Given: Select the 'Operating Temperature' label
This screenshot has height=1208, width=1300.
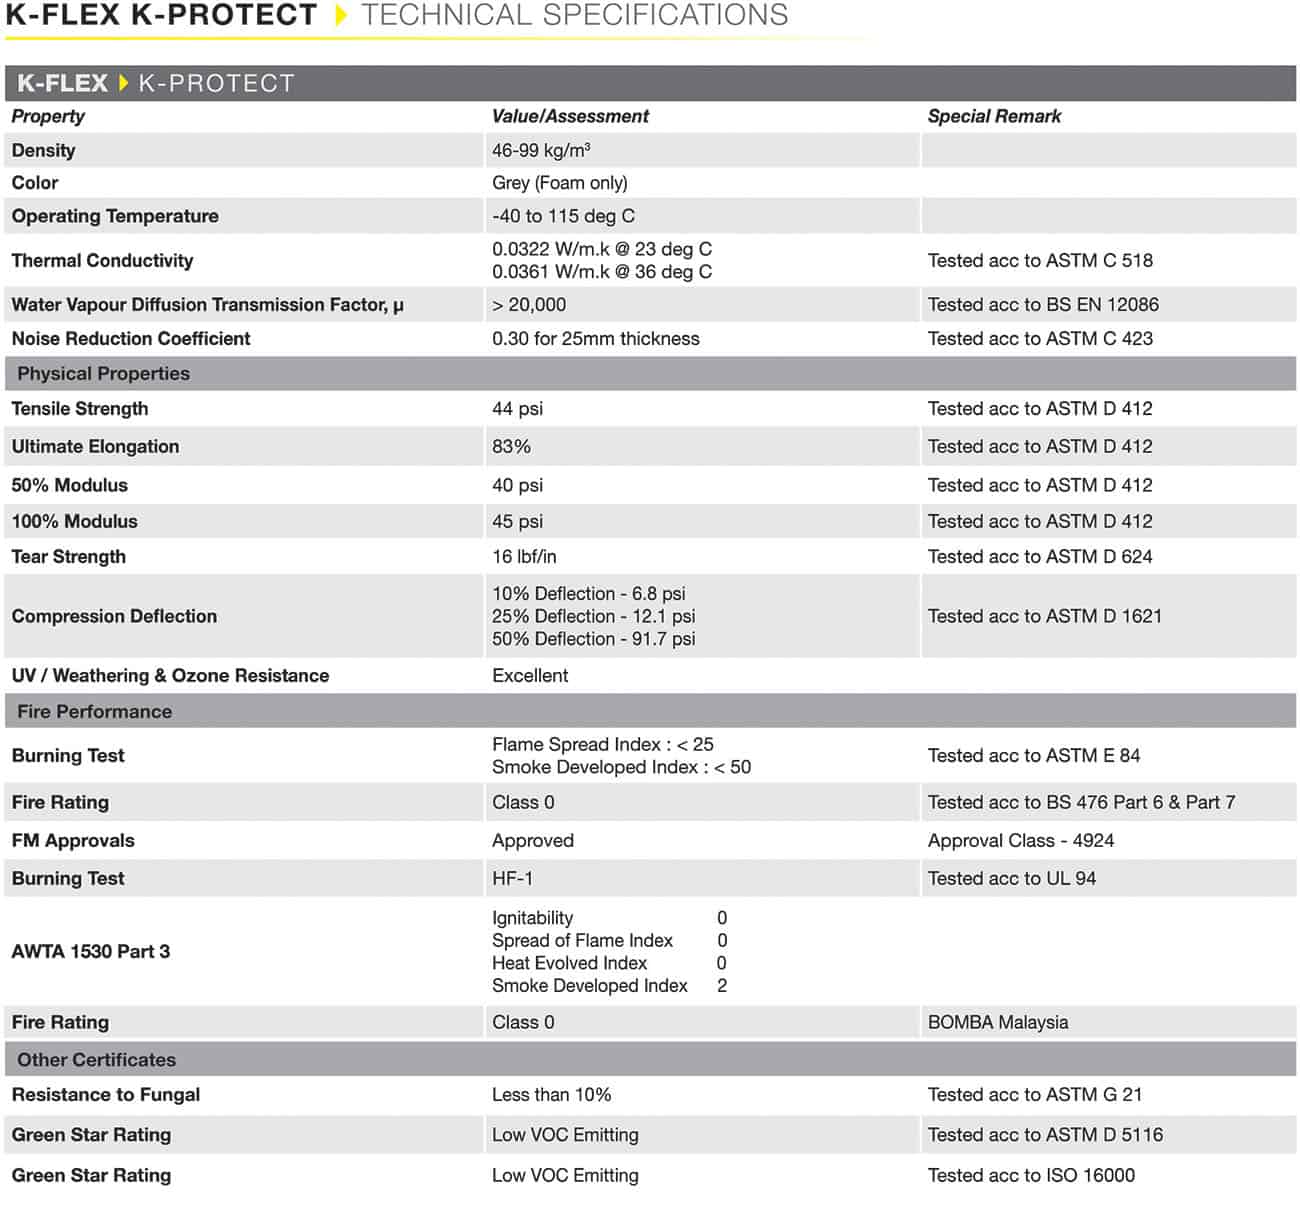Looking at the screenshot, I should pyautogui.click(x=115, y=216).
